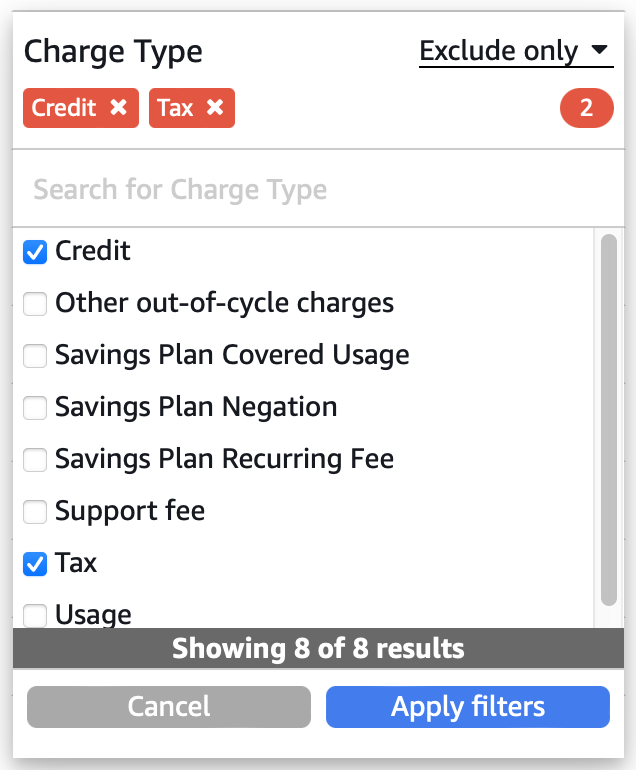Check Other out-of-cycle charges checkbox
The image size is (636, 770).
pos(35,304)
